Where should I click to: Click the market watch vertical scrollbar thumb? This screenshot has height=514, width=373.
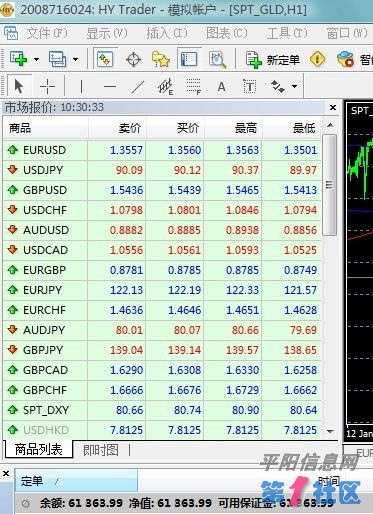329,185
